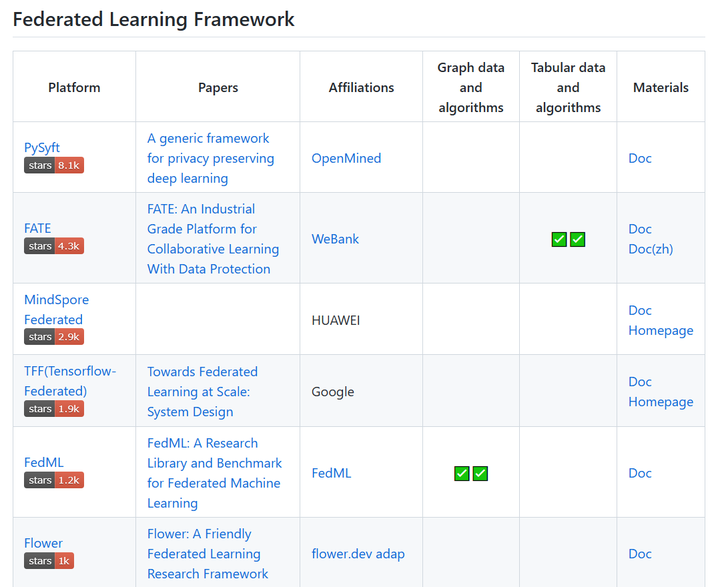Screen dimensions: 720x587
Task: Open the FATE Industrial Grade Platform paper
Action: (213, 239)
